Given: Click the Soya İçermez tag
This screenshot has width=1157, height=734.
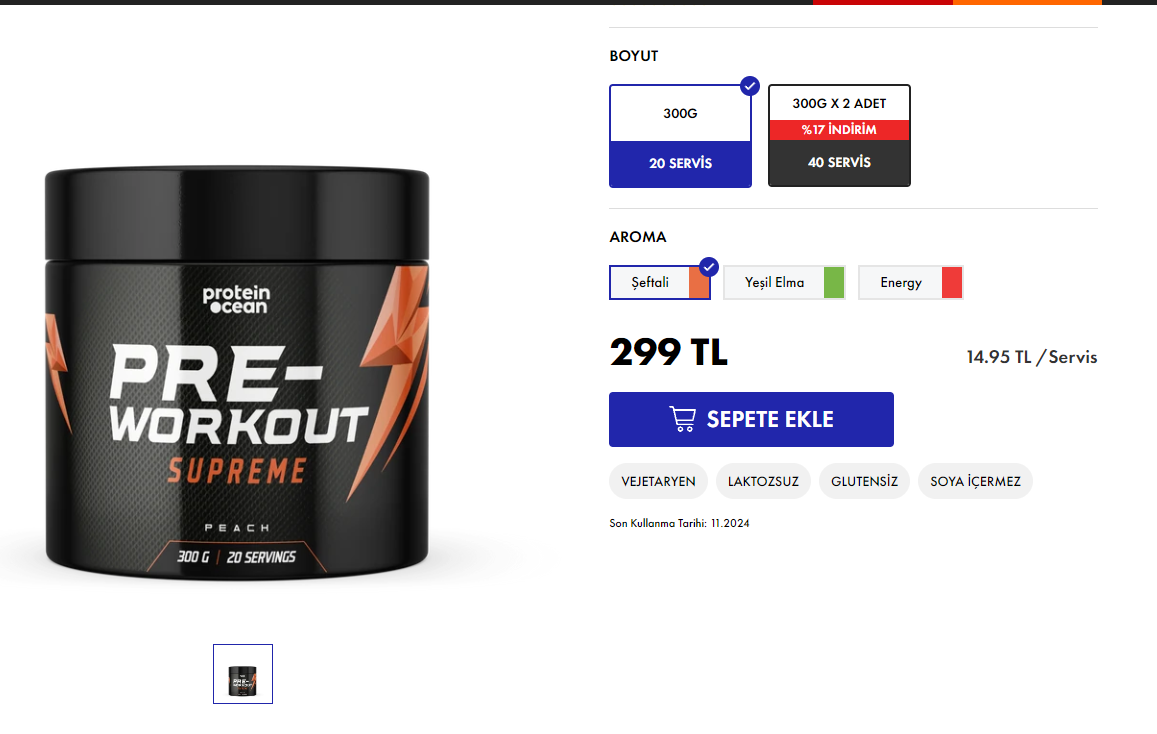Looking at the screenshot, I should [x=975, y=481].
